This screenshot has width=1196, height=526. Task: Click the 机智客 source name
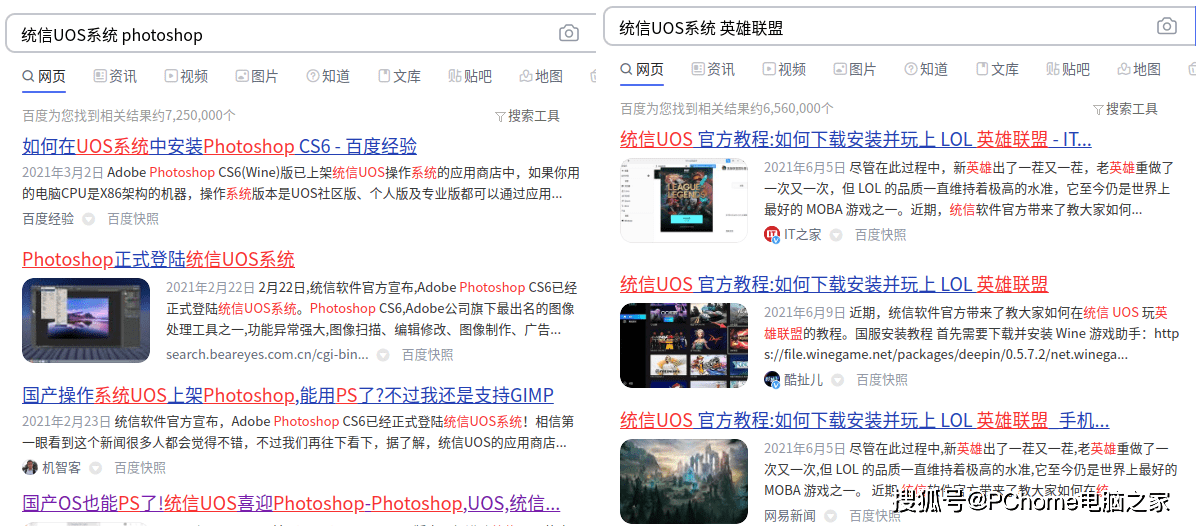pos(62,468)
